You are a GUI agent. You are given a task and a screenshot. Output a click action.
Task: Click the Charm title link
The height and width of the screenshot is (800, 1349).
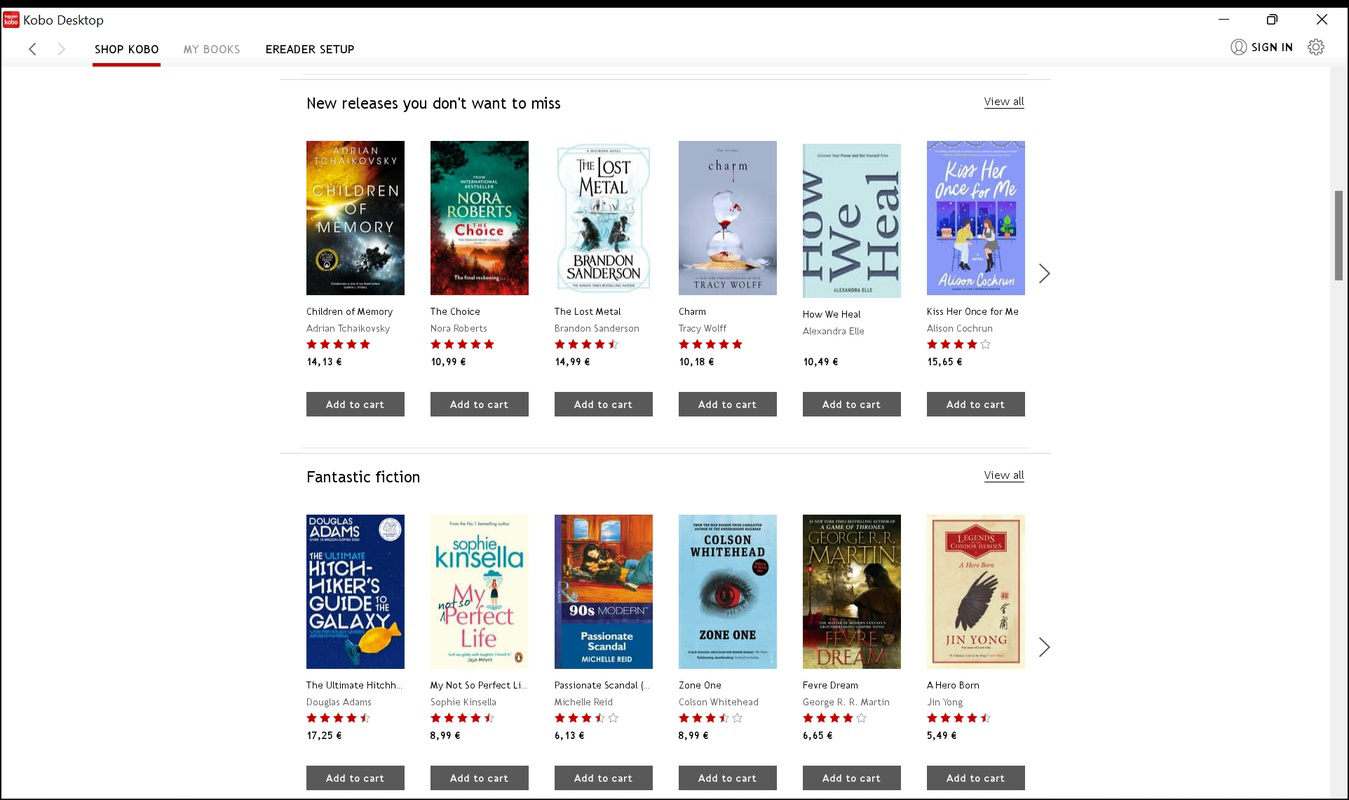click(x=692, y=312)
